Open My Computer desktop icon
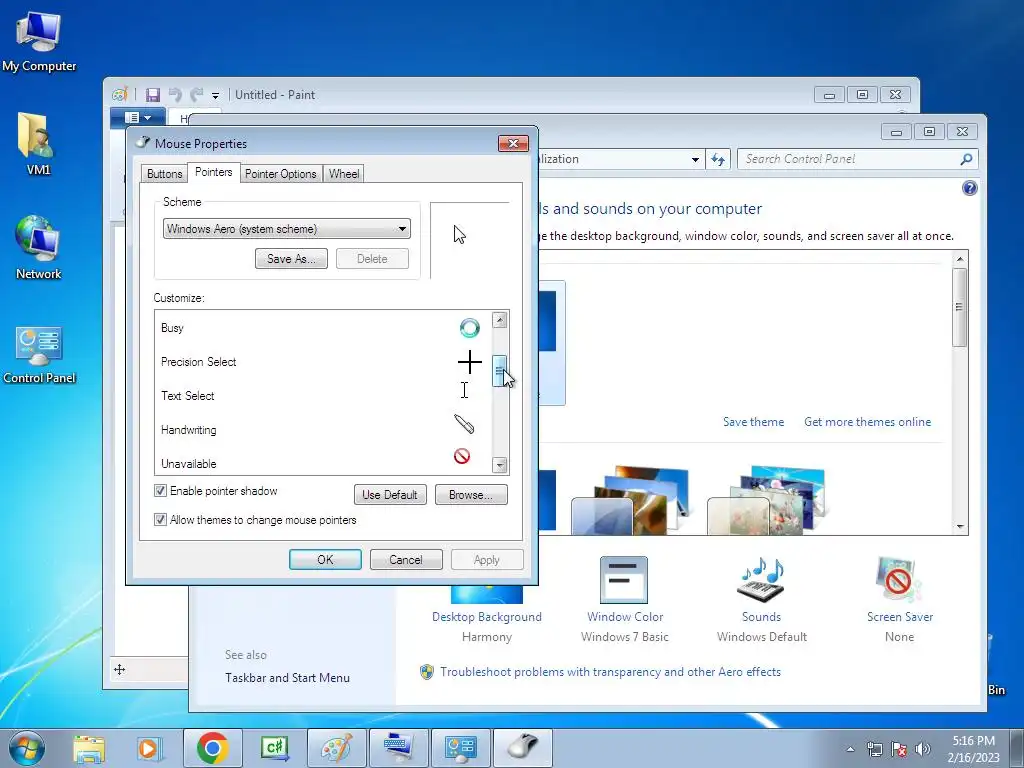The width and height of the screenshot is (1024, 768). pyautogui.click(x=39, y=40)
